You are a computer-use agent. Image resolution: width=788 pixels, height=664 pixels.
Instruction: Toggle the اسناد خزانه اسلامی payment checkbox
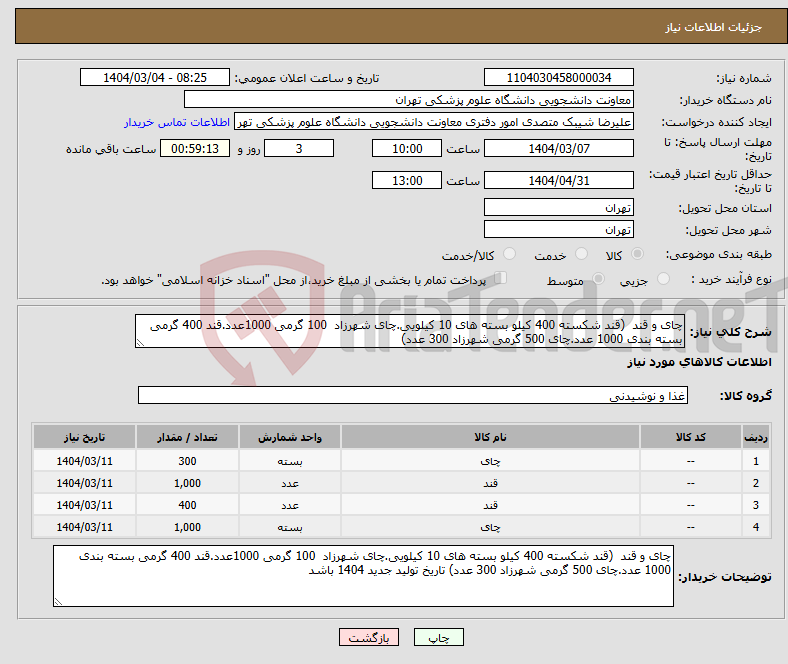pyautogui.click(x=501, y=278)
